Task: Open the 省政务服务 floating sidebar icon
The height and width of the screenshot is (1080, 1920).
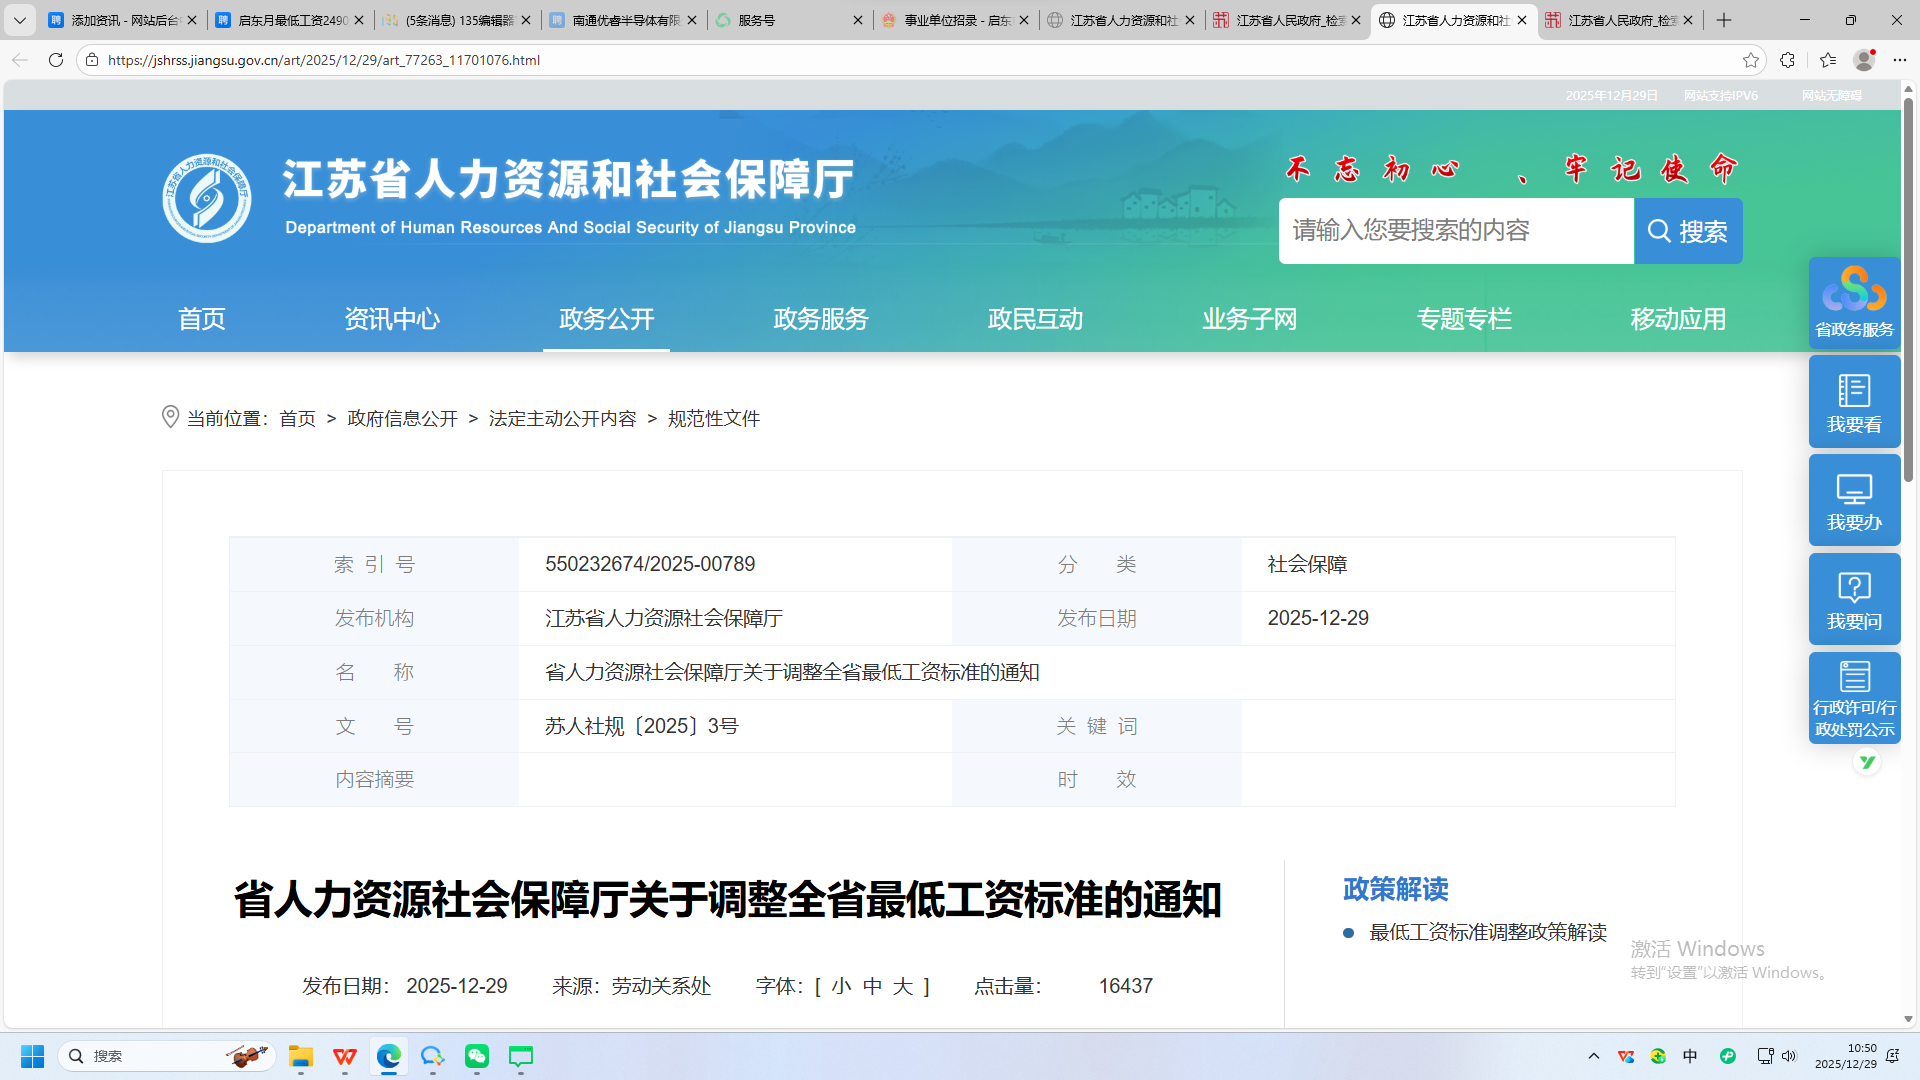Action: pyautogui.click(x=1854, y=303)
